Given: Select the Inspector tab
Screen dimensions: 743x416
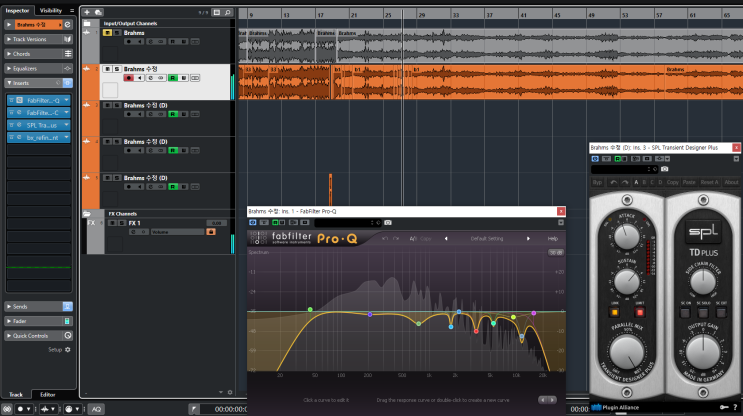Looking at the screenshot, I should (17, 10).
